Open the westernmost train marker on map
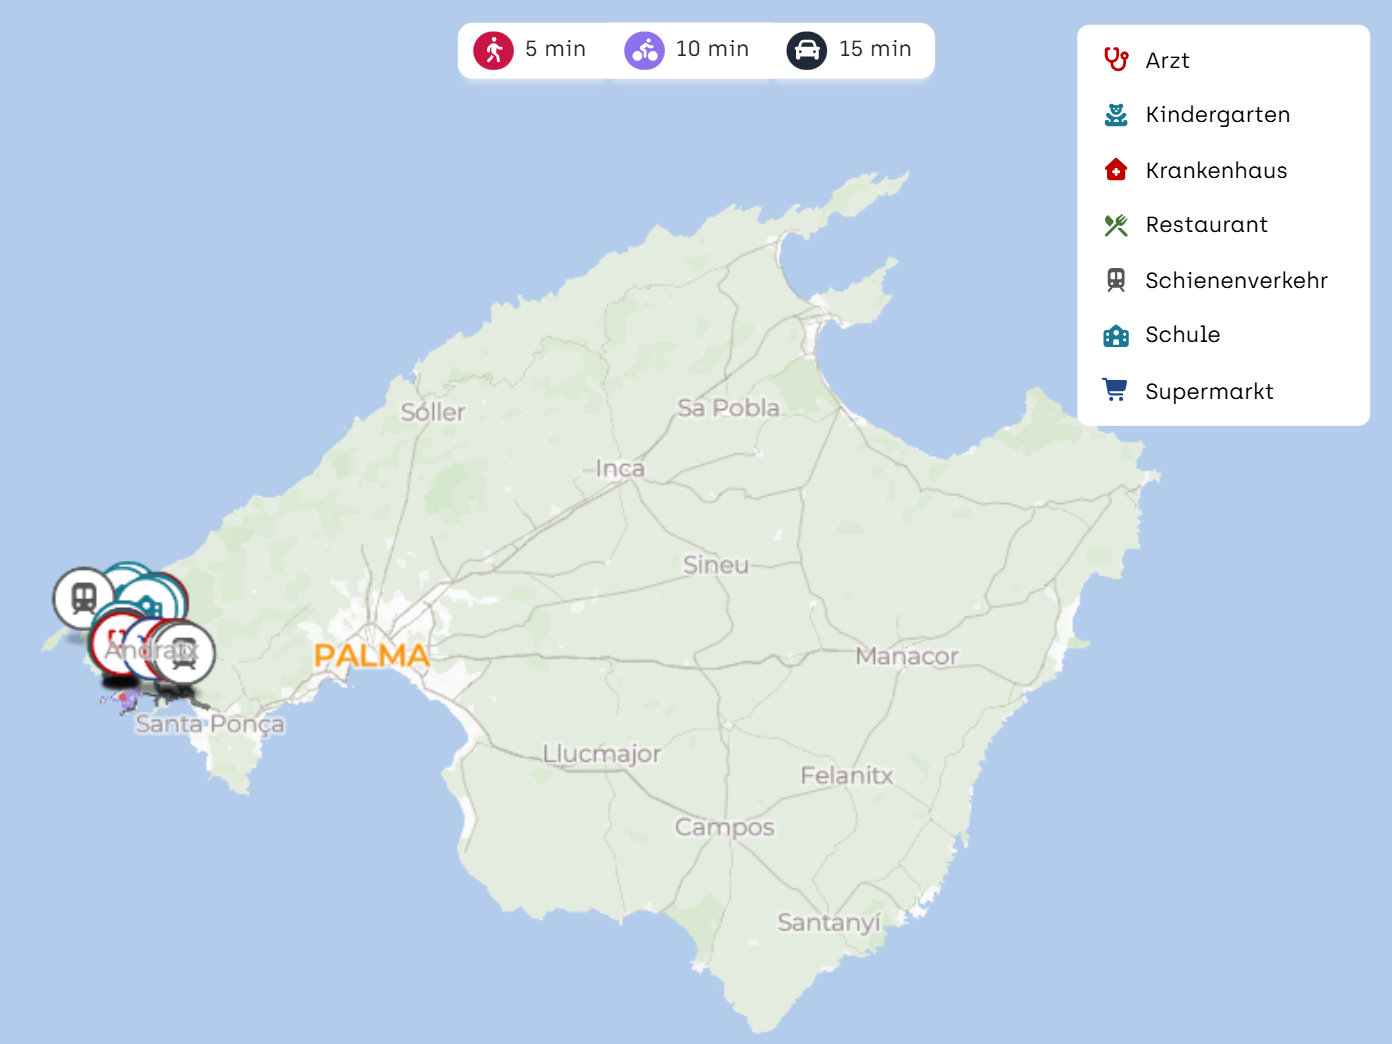1392x1044 pixels. 83,598
